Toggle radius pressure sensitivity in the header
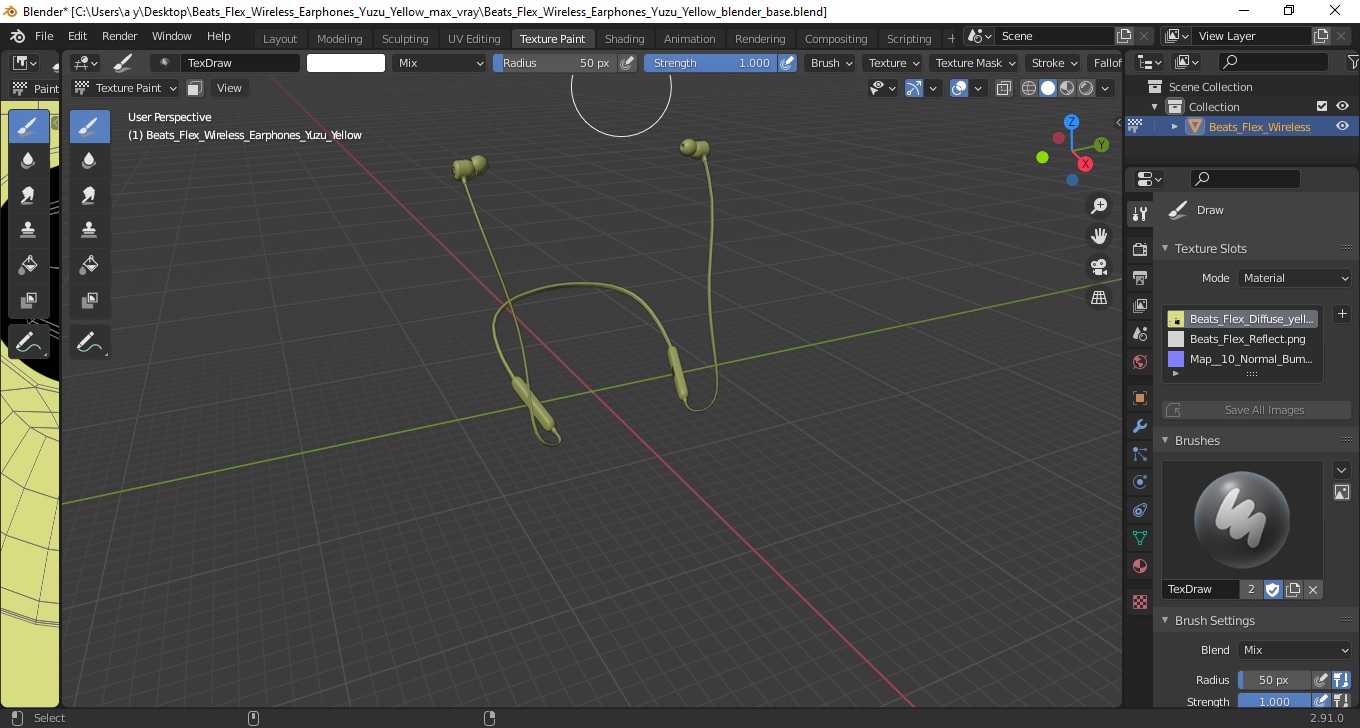This screenshot has height=728, width=1360. click(627, 63)
